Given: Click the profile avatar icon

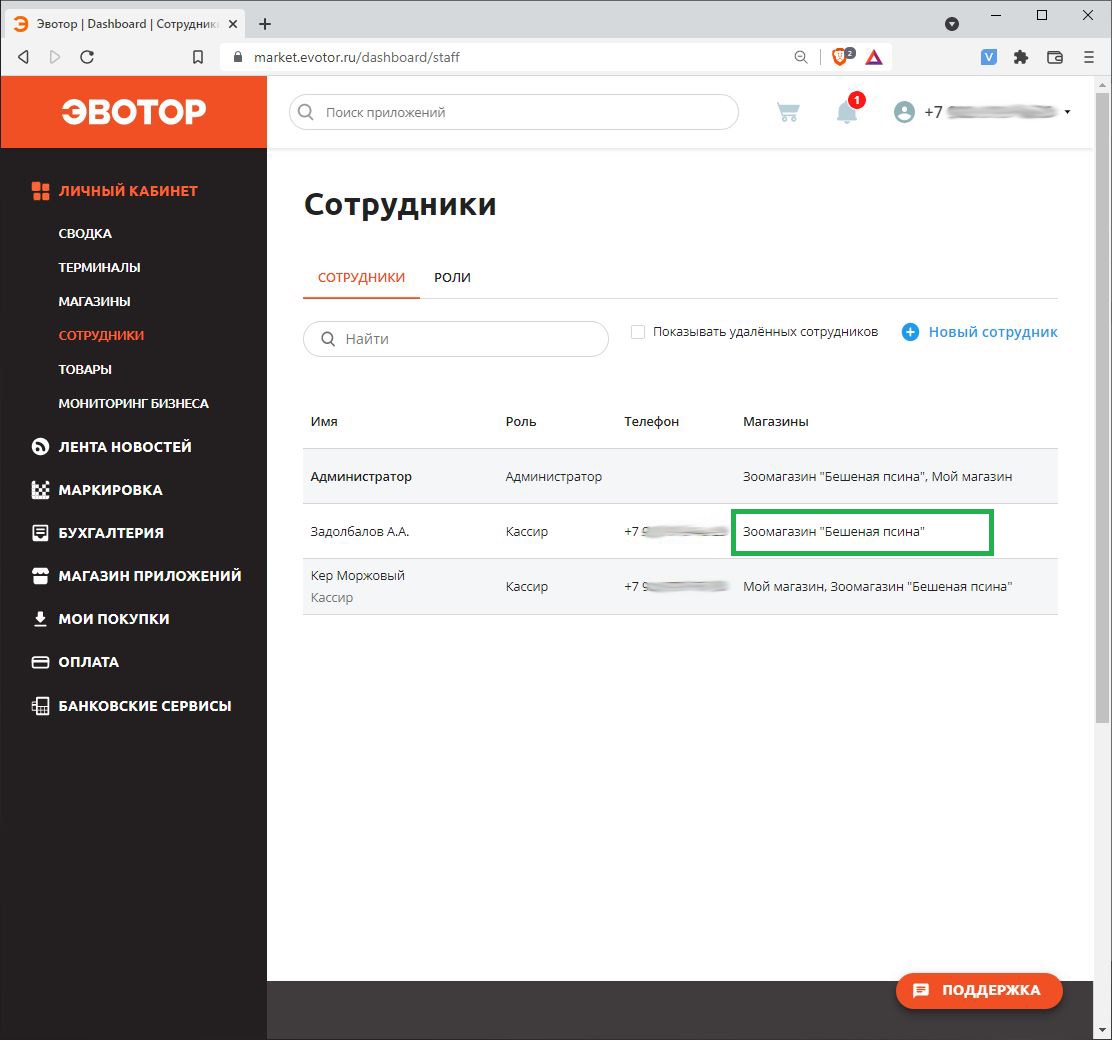Looking at the screenshot, I should [x=904, y=112].
